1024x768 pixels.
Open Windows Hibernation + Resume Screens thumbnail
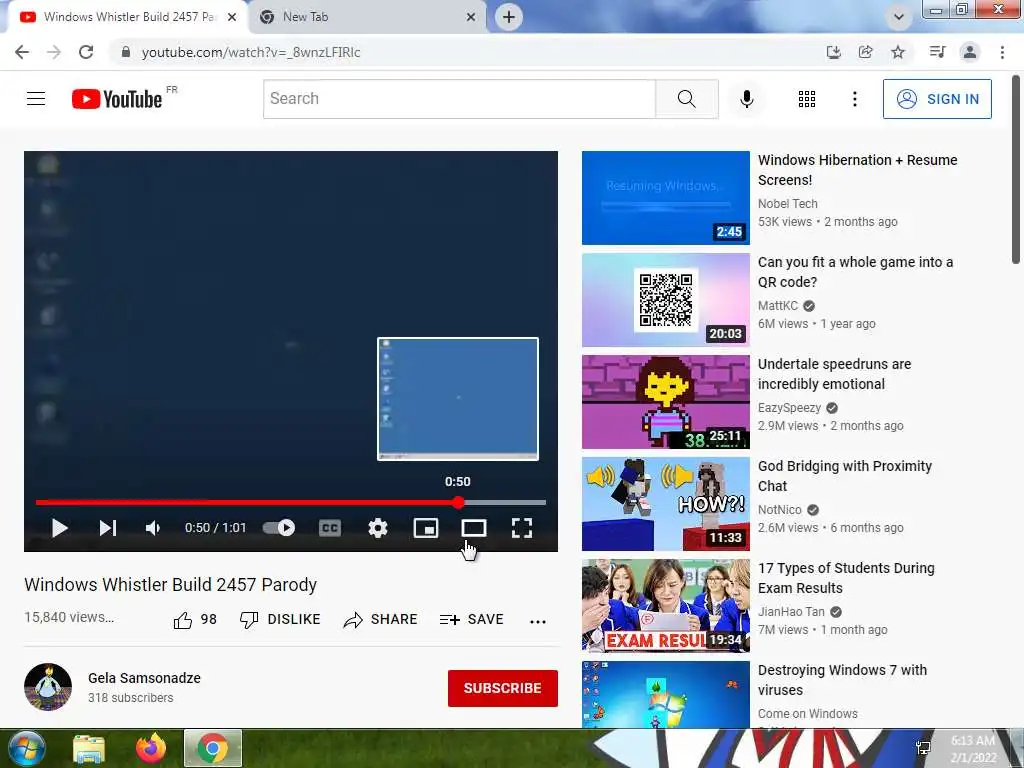(x=665, y=198)
